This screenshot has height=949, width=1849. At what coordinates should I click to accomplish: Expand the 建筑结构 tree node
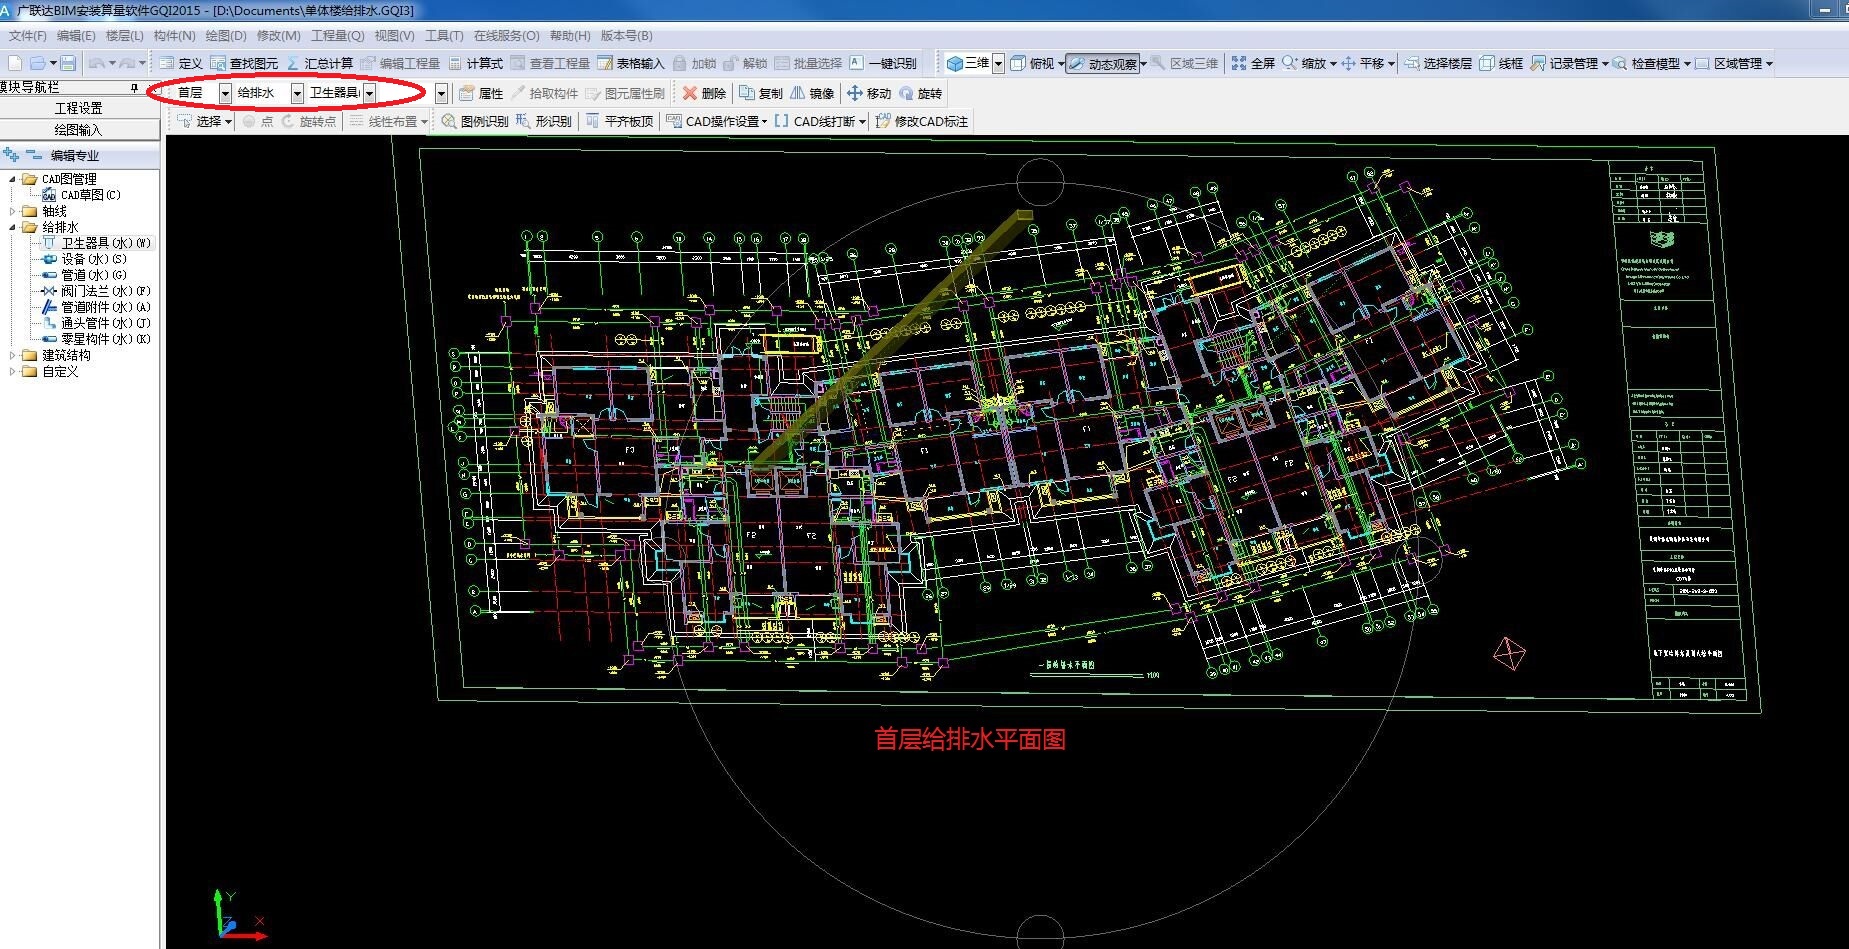[x=12, y=355]
